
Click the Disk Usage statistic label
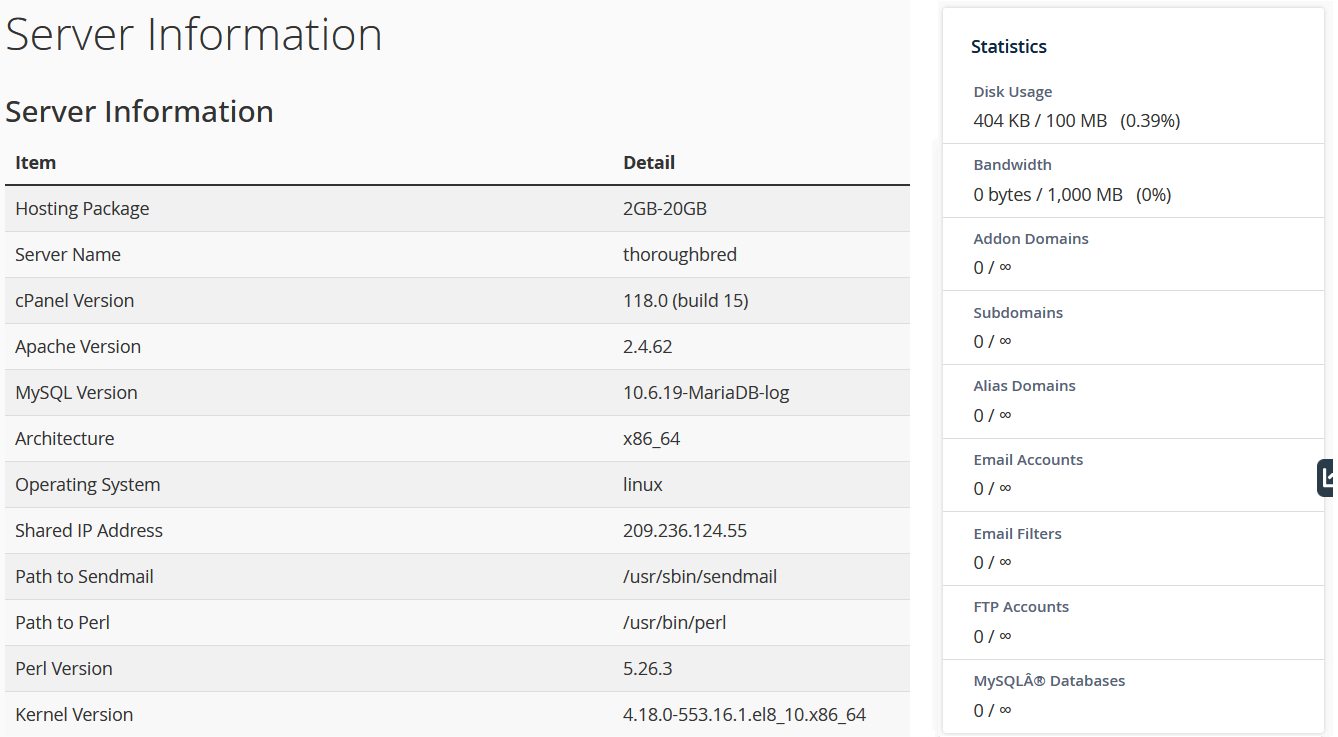1012,92
